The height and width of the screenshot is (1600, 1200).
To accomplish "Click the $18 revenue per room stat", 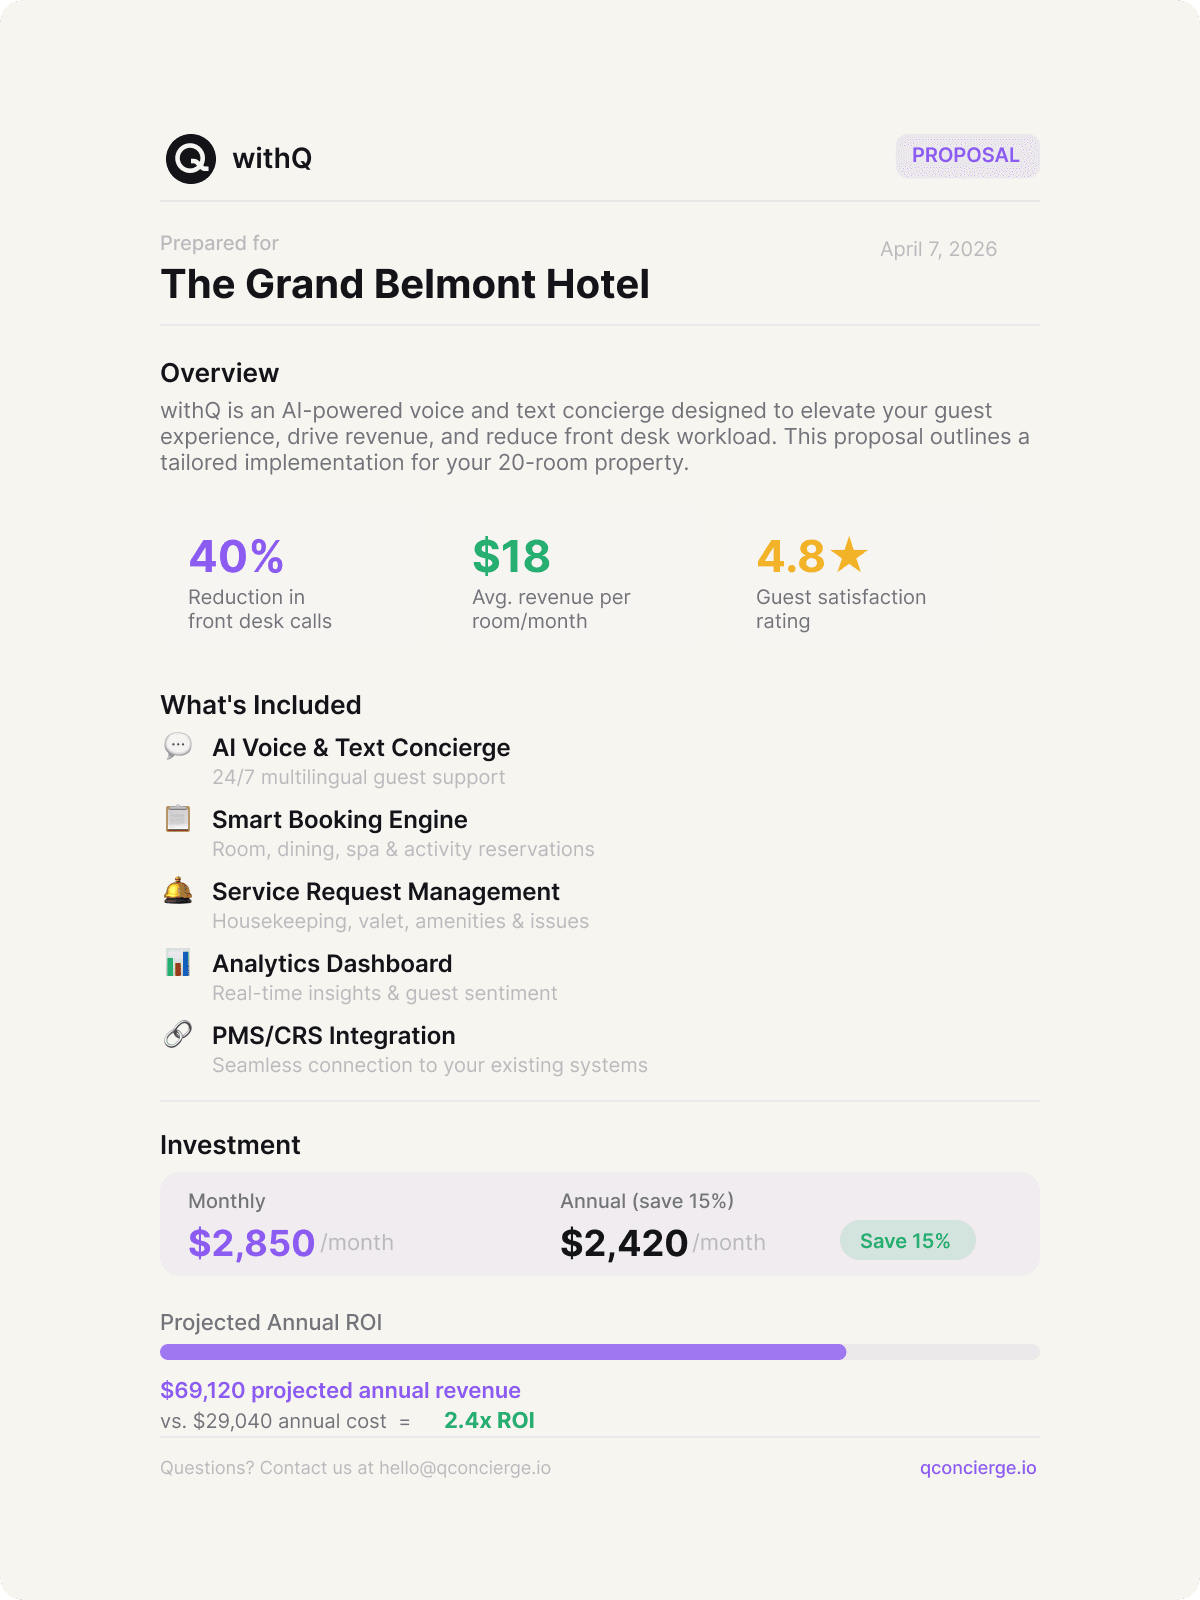I will coord(511,557).
